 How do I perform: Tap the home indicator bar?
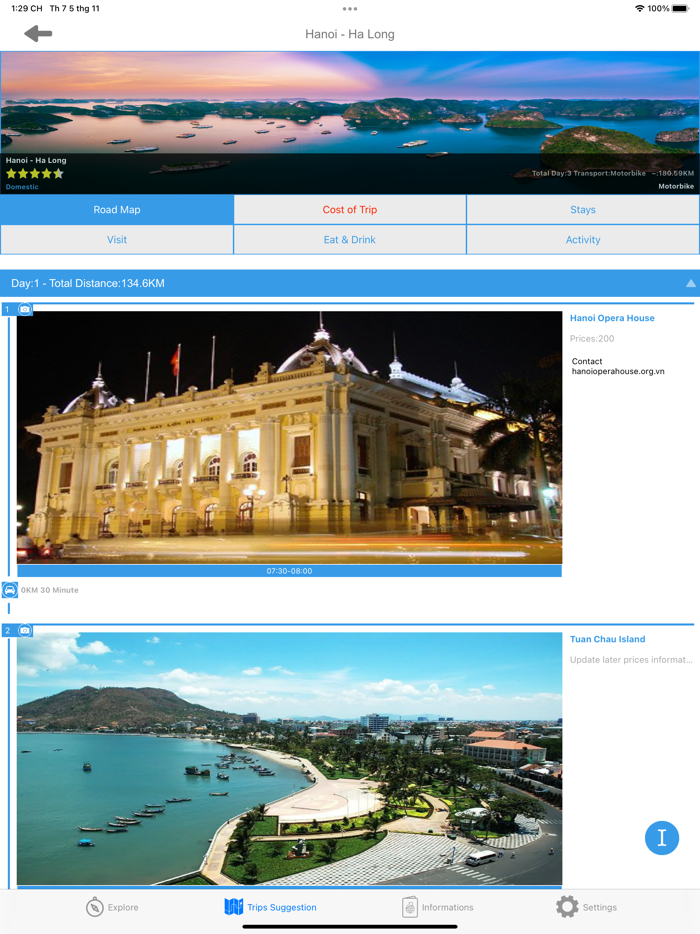coord(350,927)
